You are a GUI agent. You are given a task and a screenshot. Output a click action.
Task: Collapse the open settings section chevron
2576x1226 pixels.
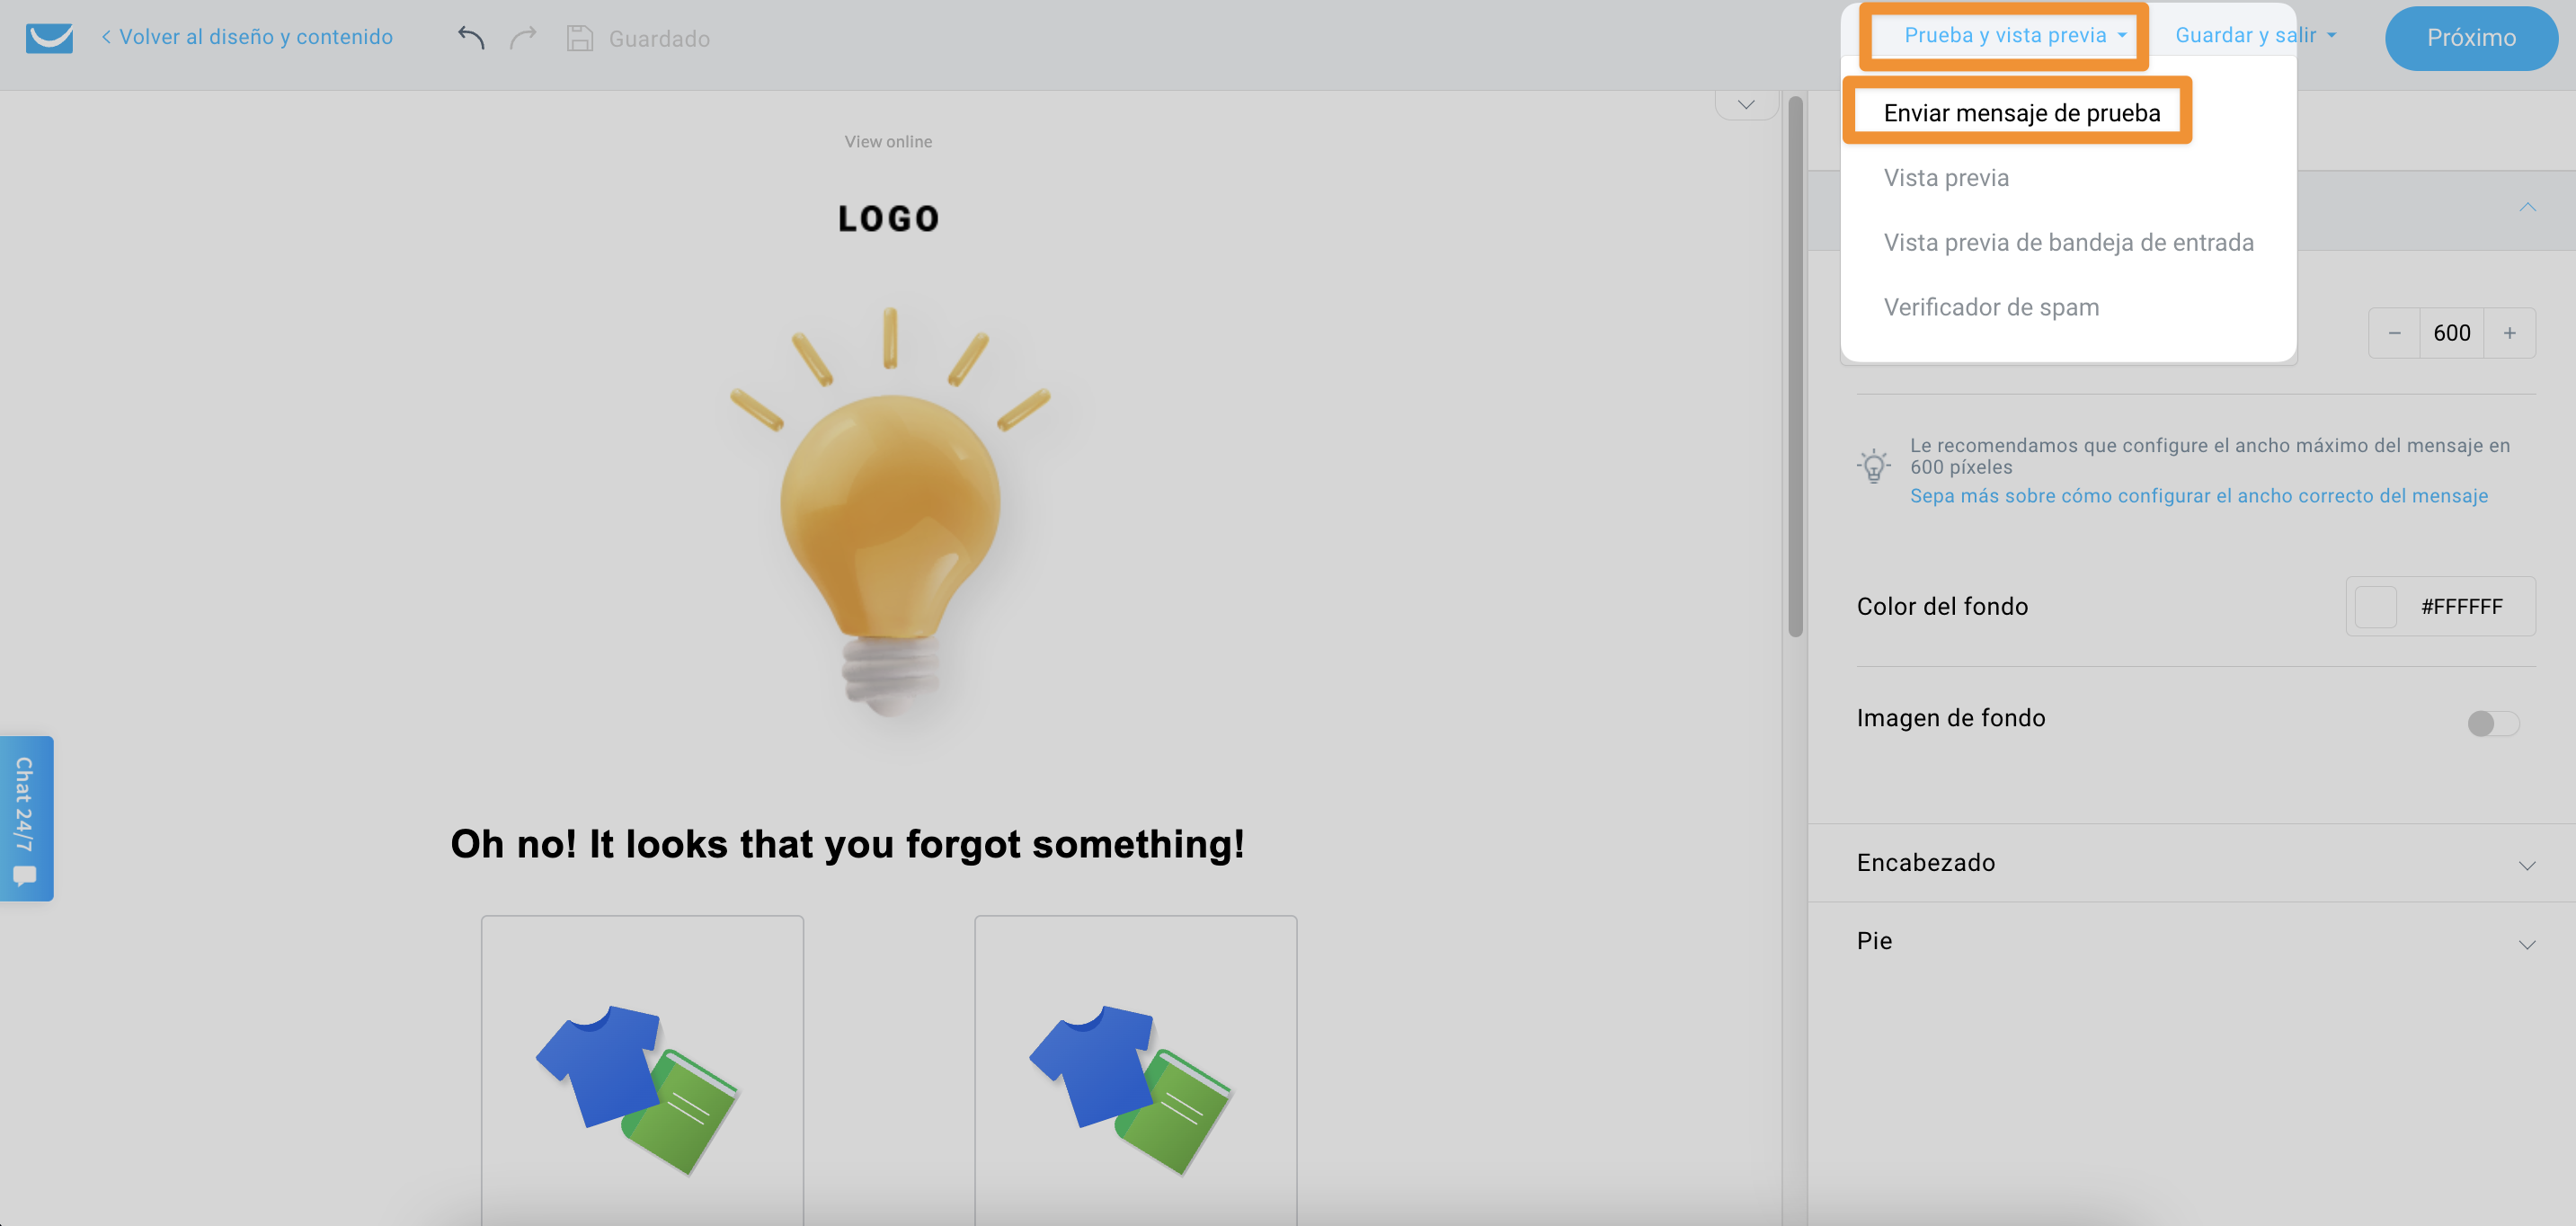point(2527,207)
